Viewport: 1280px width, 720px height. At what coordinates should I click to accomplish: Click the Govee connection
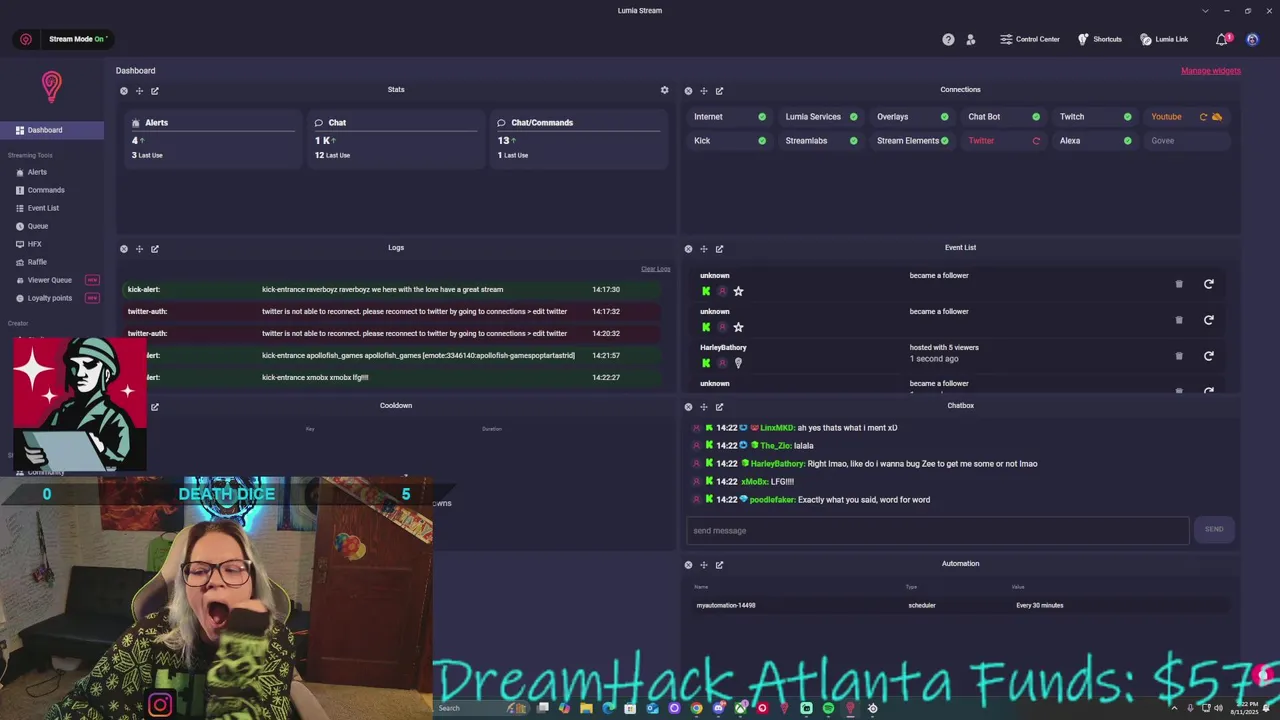pos(1186,141)
